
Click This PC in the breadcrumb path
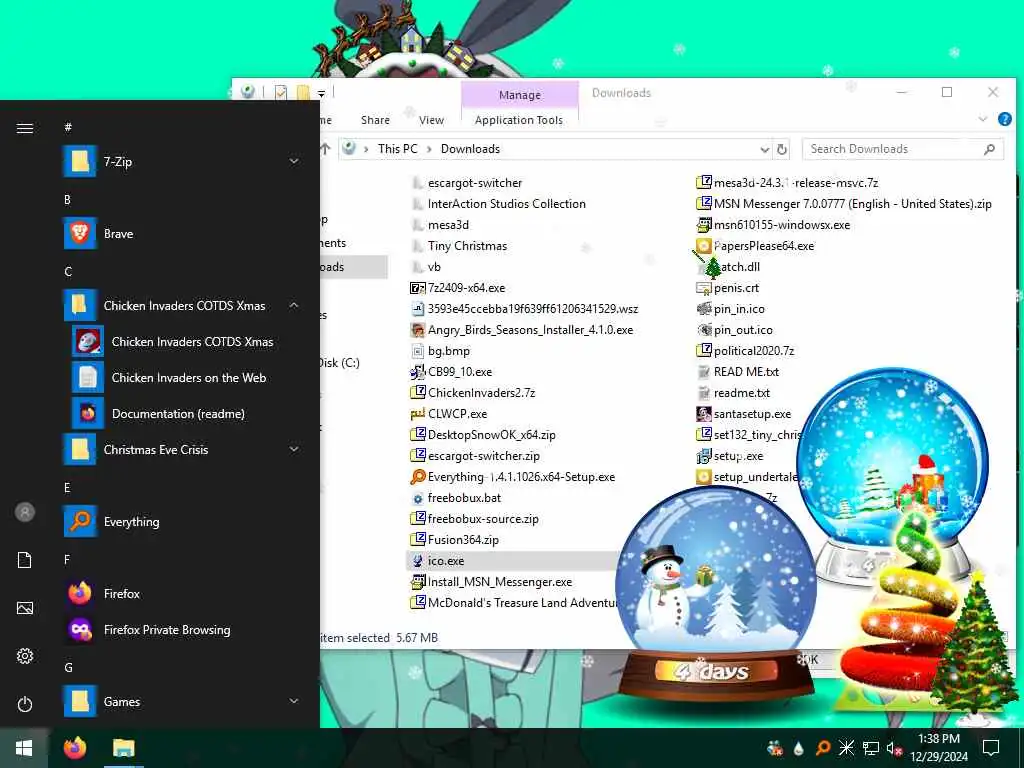397,149
